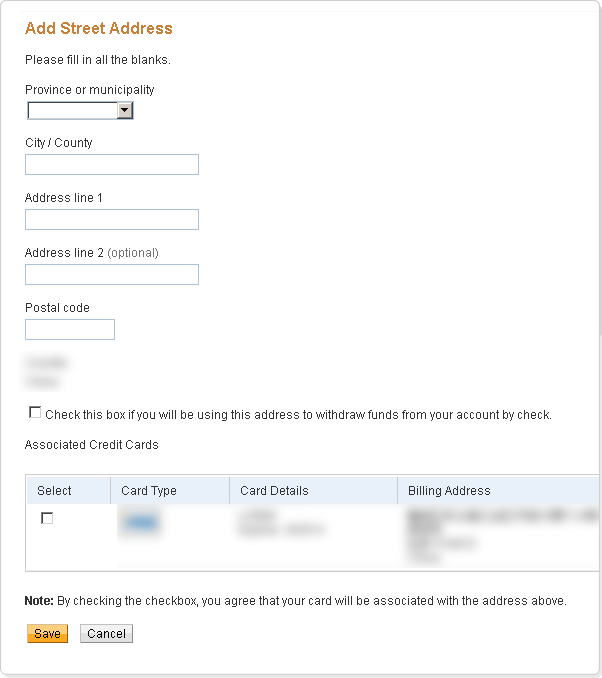The width and height of the screenshot is (602, 678).
Task: Click the City / County input field
Action: tap(112, 165)
